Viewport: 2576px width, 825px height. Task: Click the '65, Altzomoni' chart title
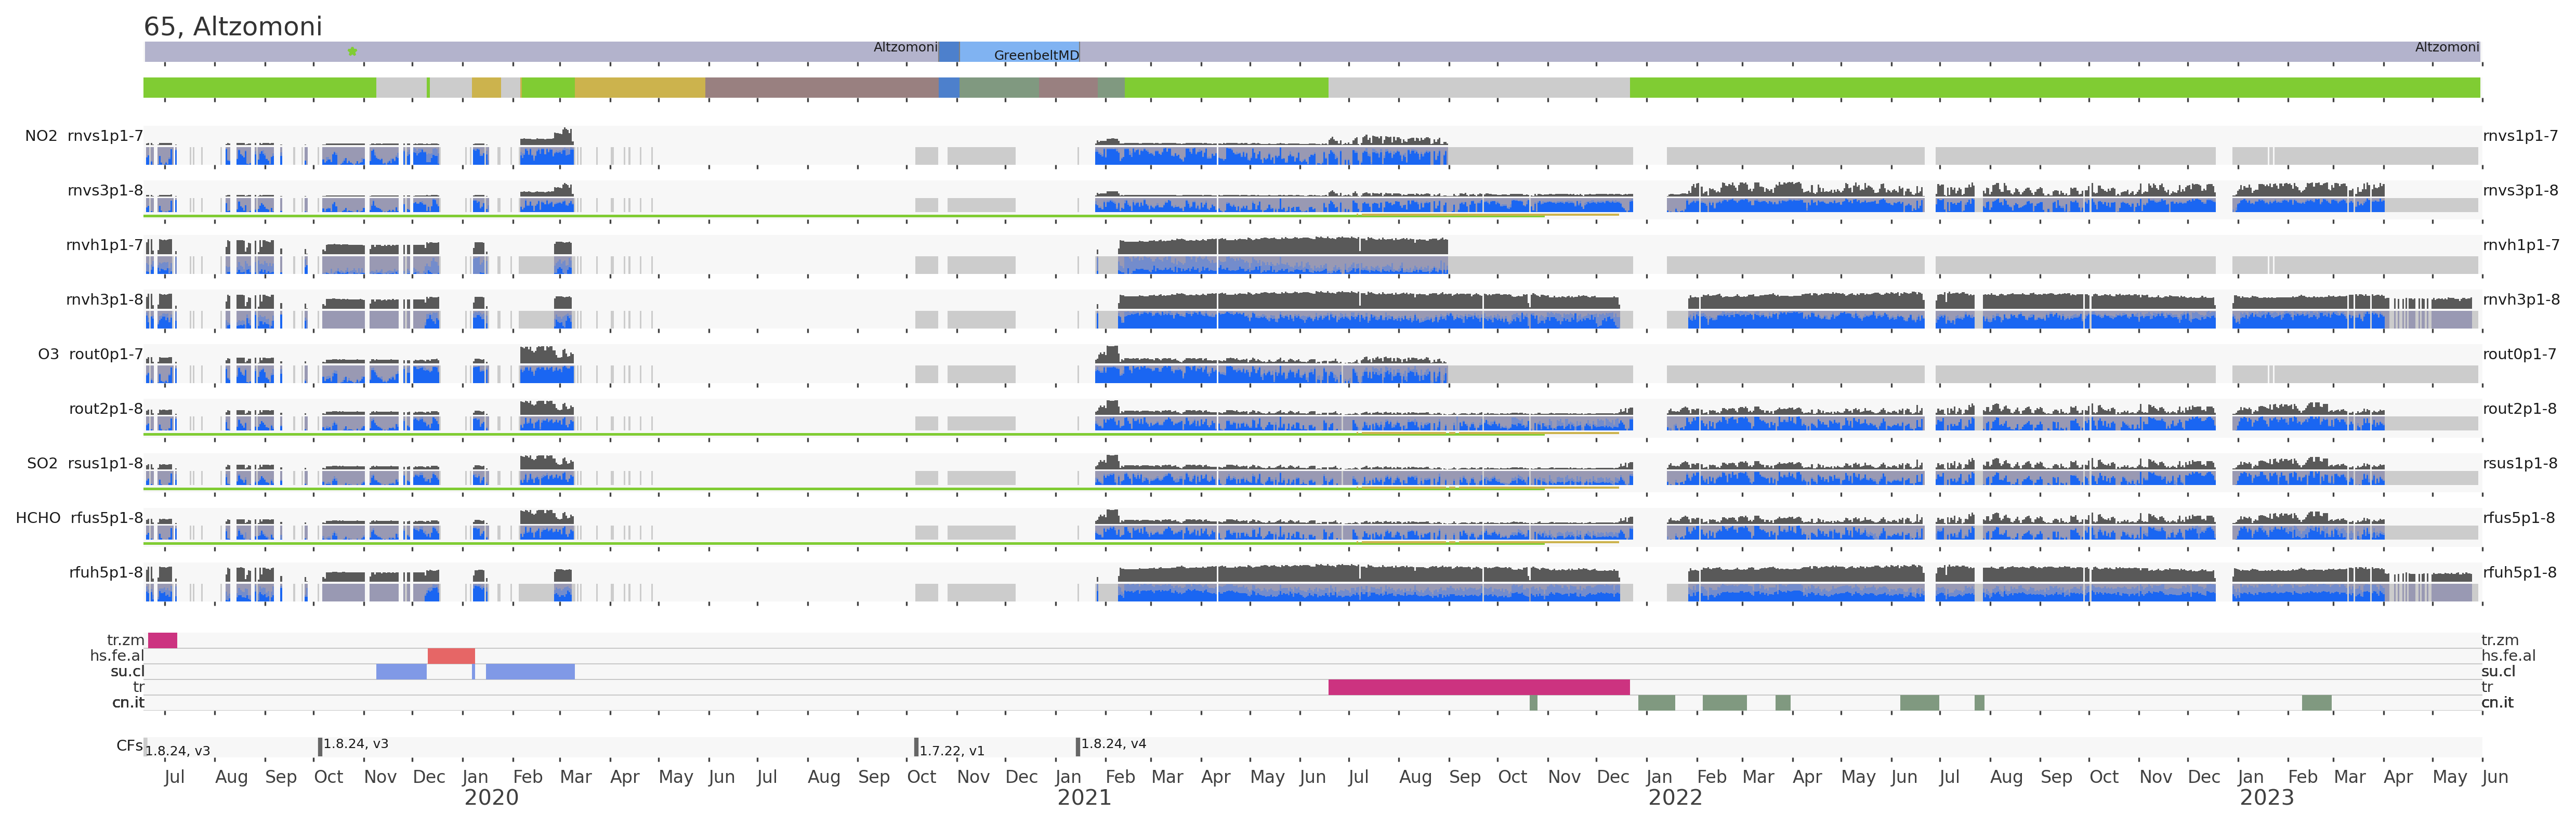pos(233,26)
